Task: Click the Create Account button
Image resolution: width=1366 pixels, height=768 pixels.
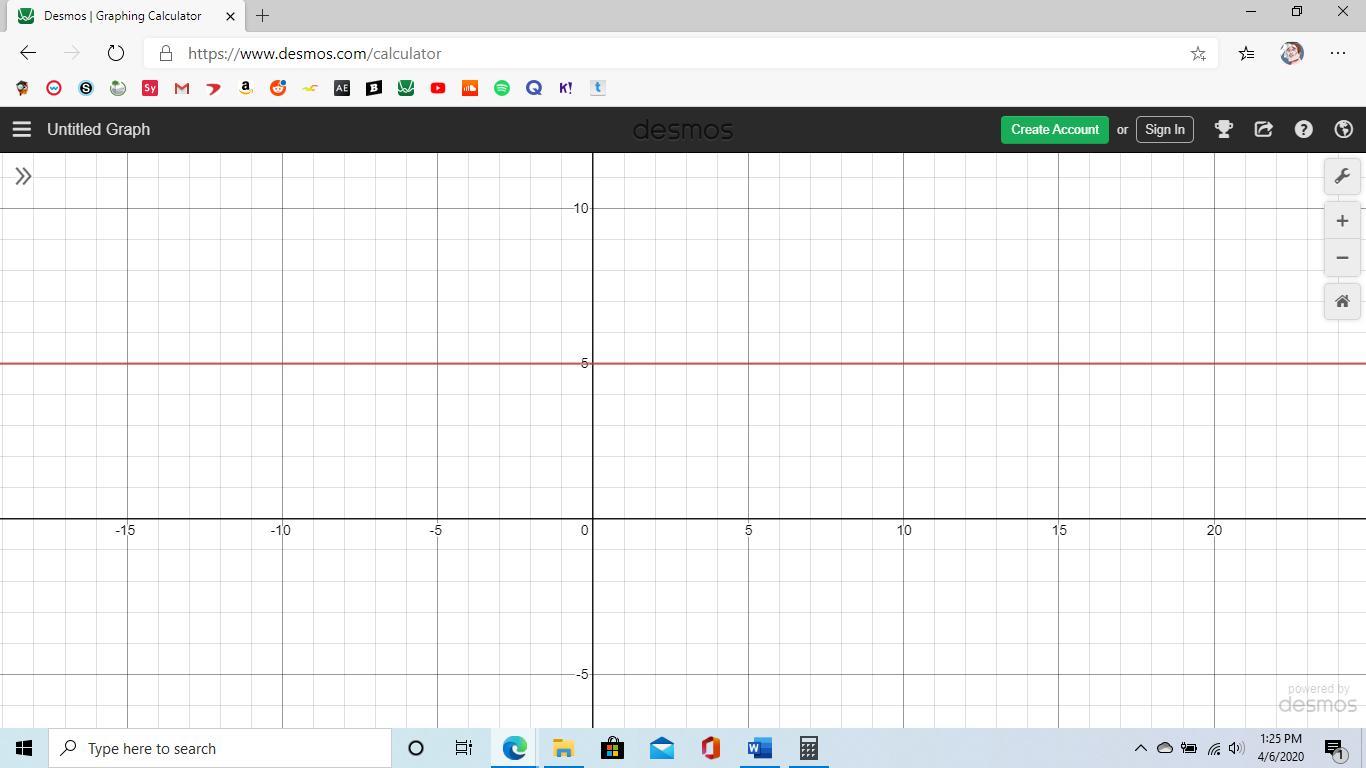Action: point(1054,129)
